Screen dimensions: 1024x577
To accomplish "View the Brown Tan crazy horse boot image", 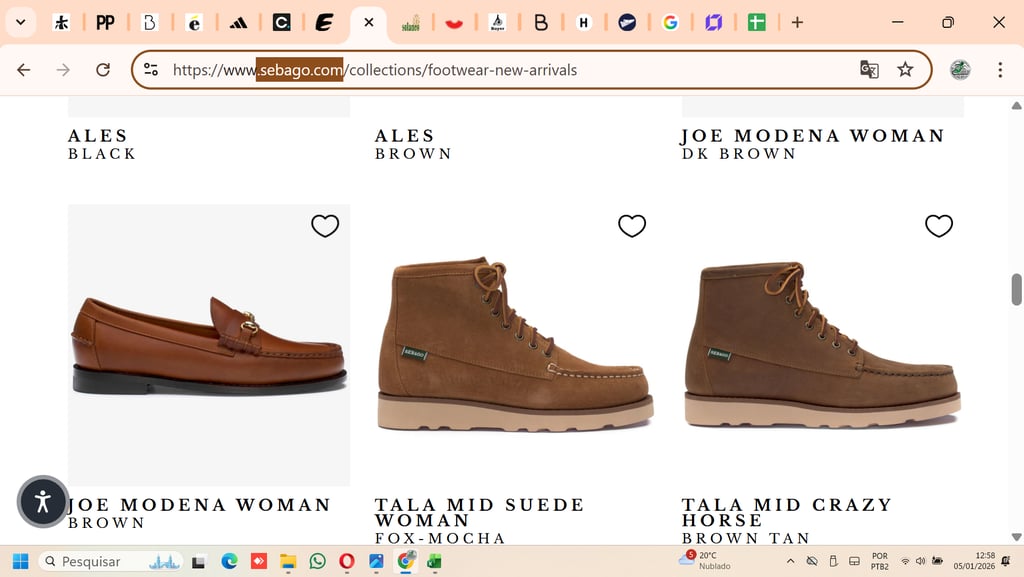I will coord(823,345).
